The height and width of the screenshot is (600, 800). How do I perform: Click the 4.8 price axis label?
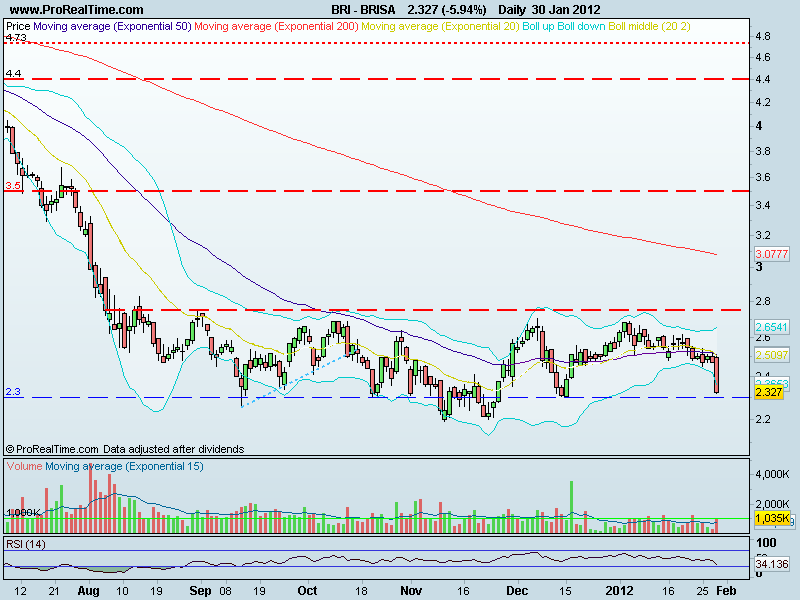click(763, 37)
